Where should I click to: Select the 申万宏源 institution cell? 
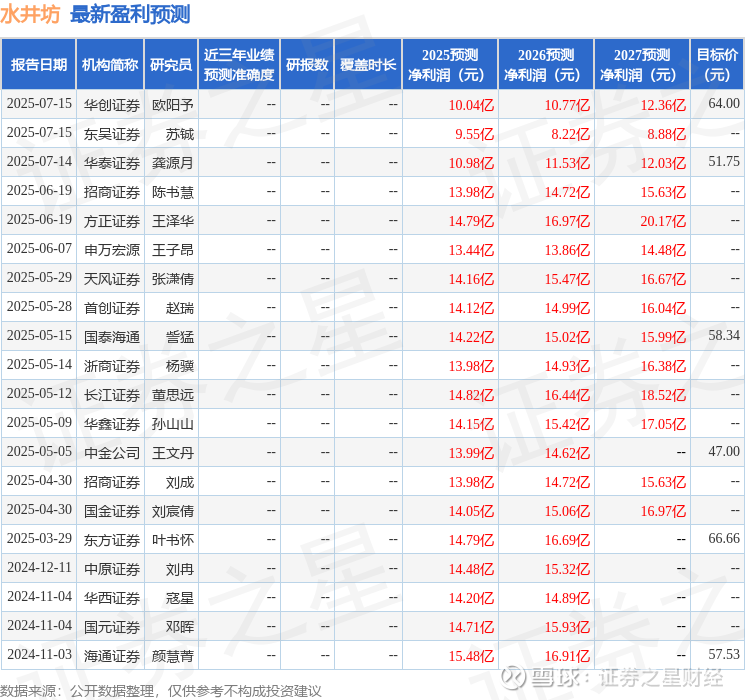(x=112, y=250)
